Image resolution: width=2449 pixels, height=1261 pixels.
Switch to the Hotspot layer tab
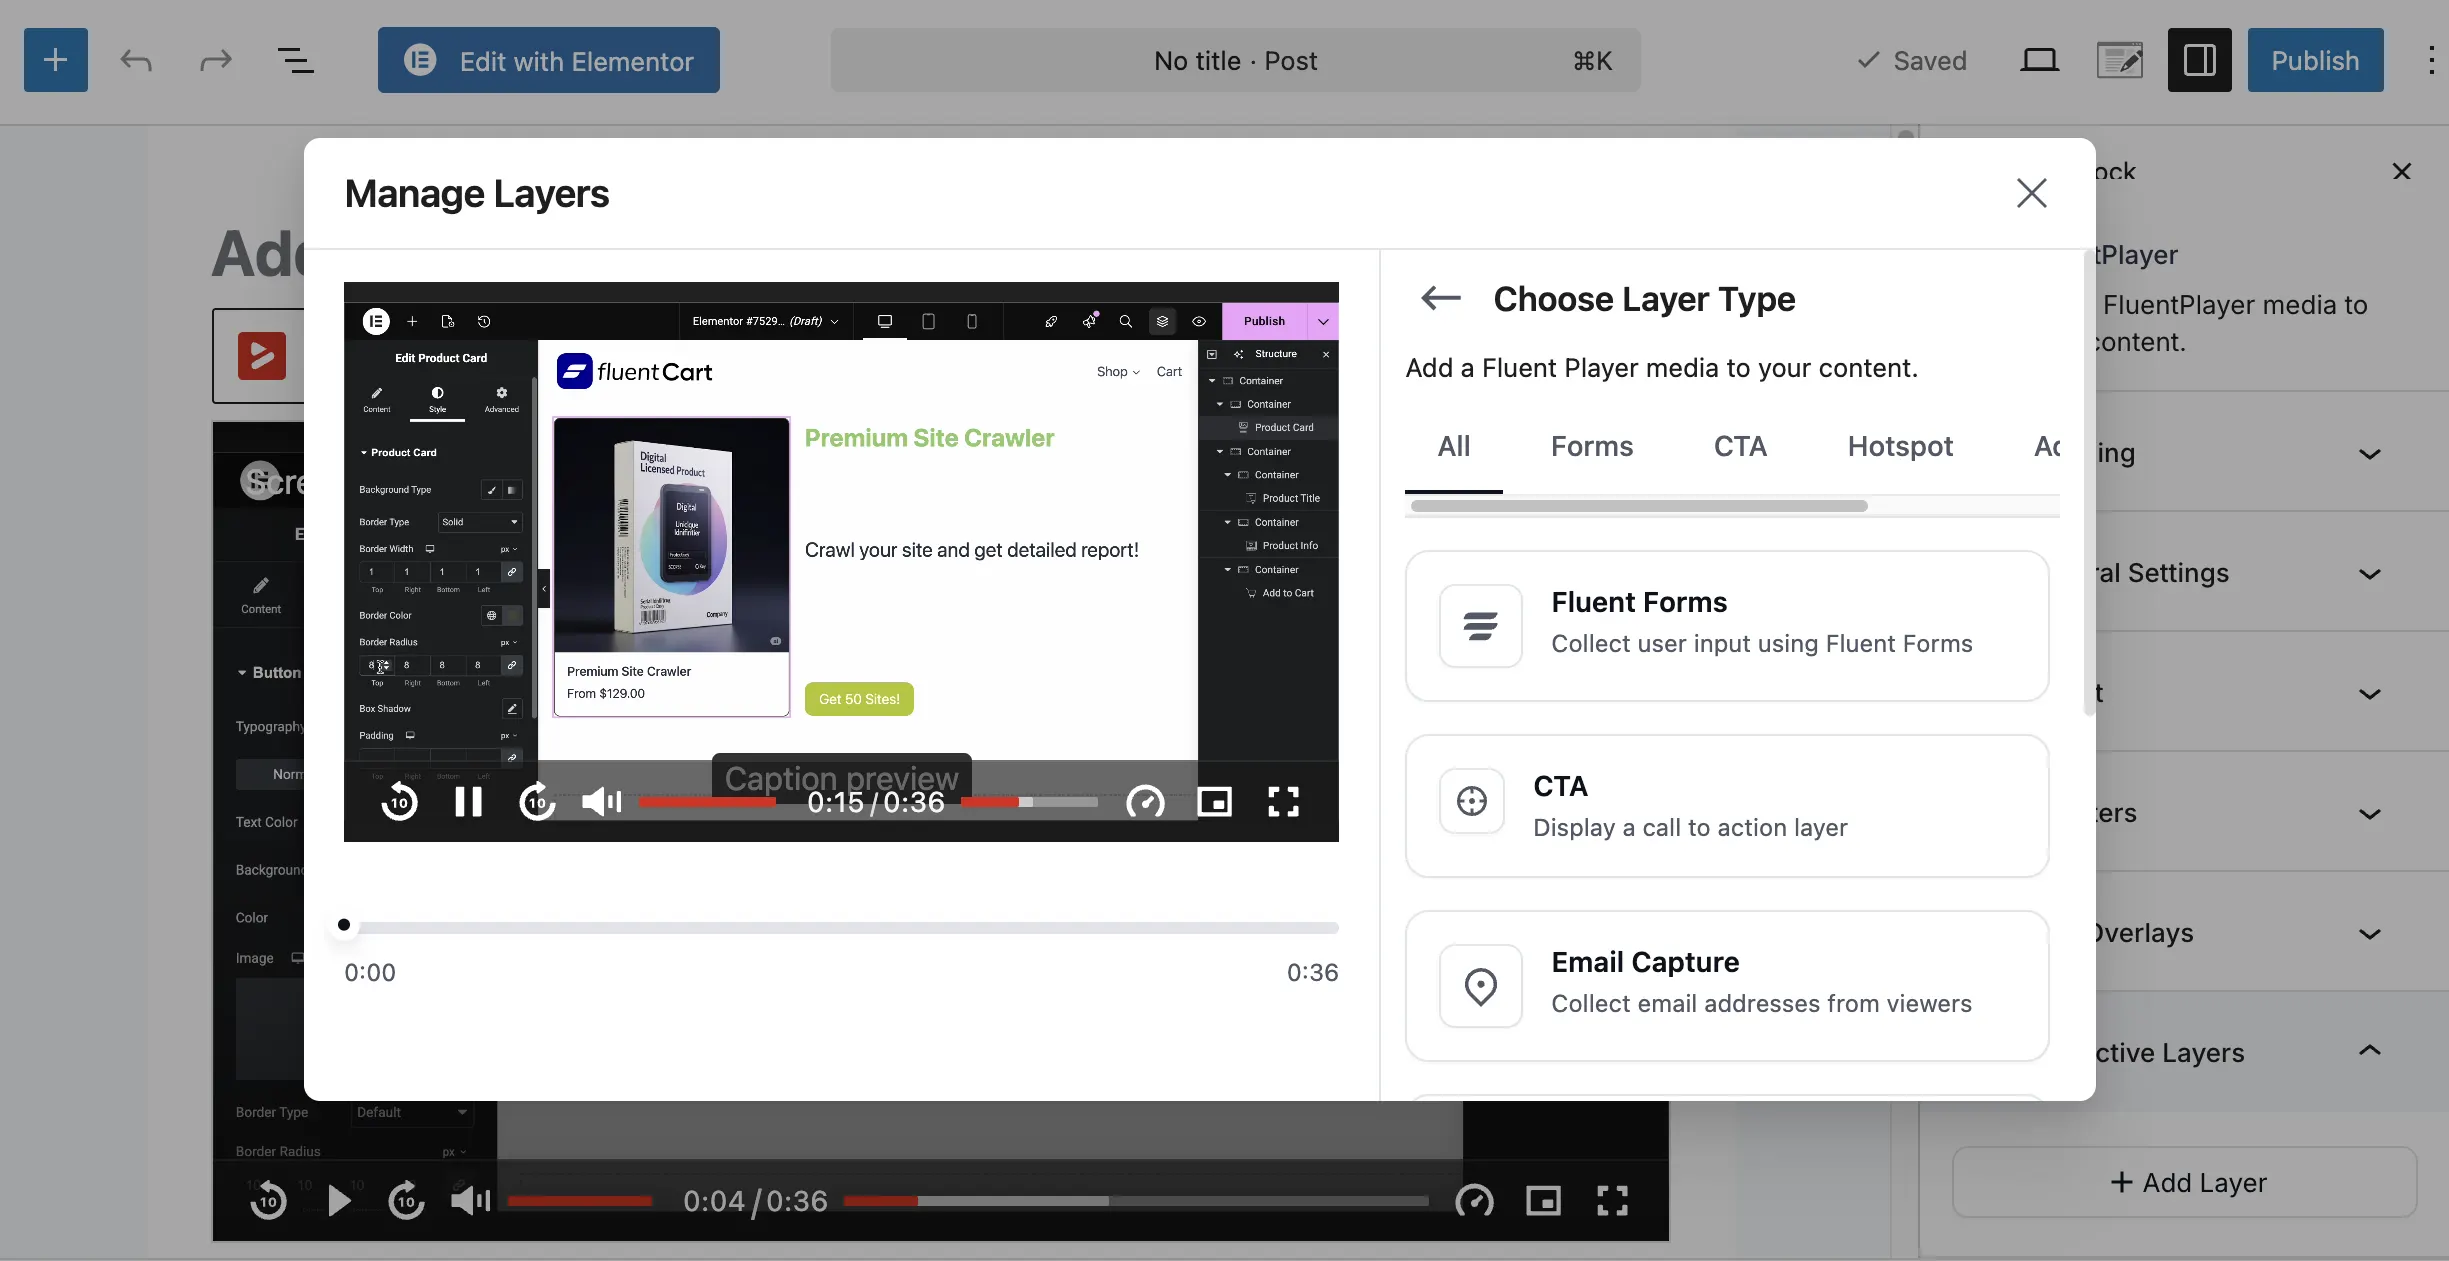1899,446
